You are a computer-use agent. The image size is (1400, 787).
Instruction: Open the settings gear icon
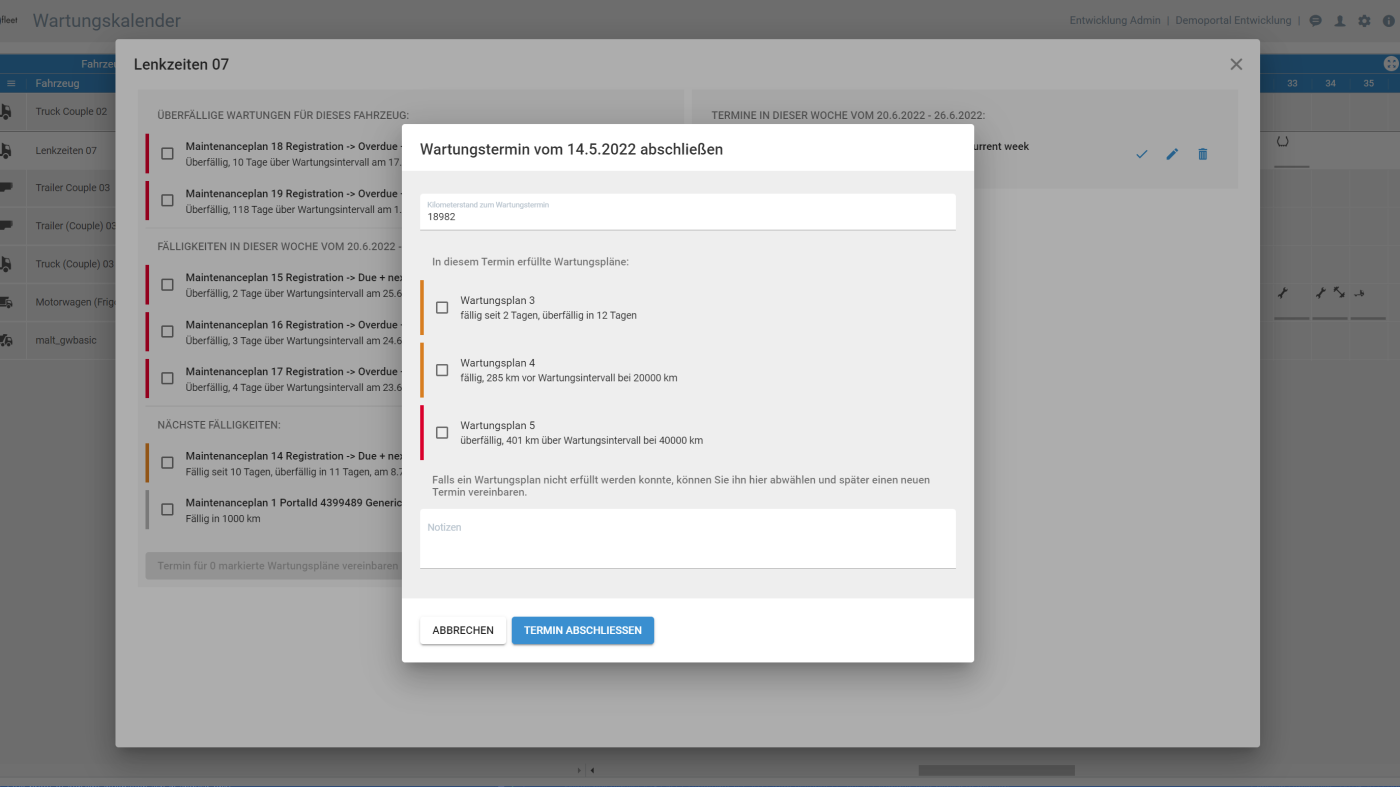pos(1364,21)
